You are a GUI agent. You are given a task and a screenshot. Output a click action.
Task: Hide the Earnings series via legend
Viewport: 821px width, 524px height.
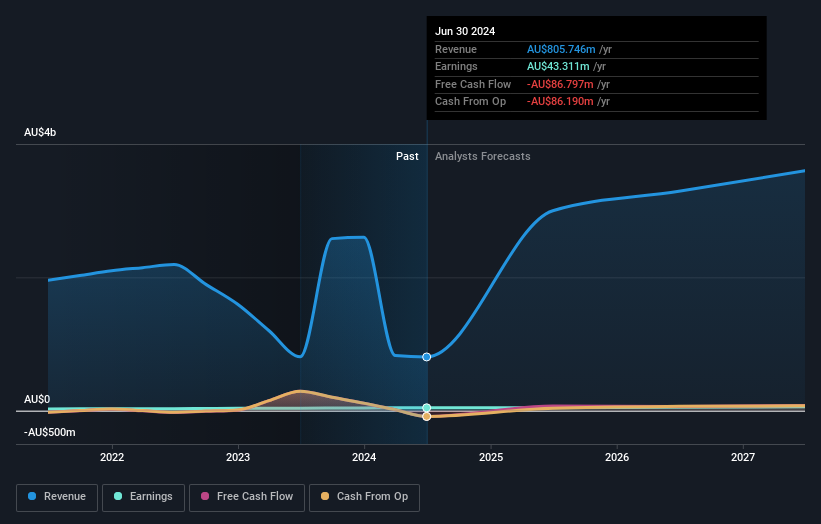click(x=143, y=497)
